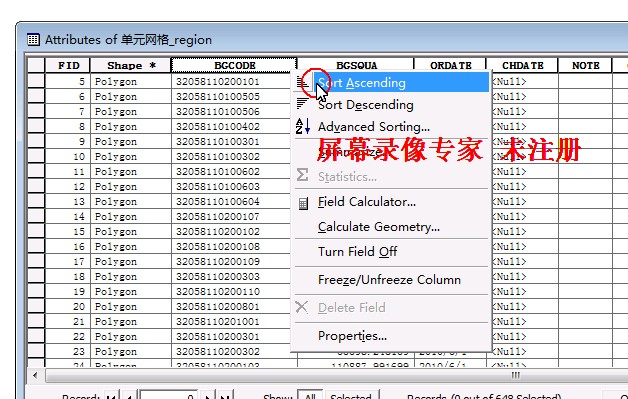The width and height of the screenshot is (628, 399).
Task: Click the Advanced Sorting A-Z icon
Action: click(303, 126)
